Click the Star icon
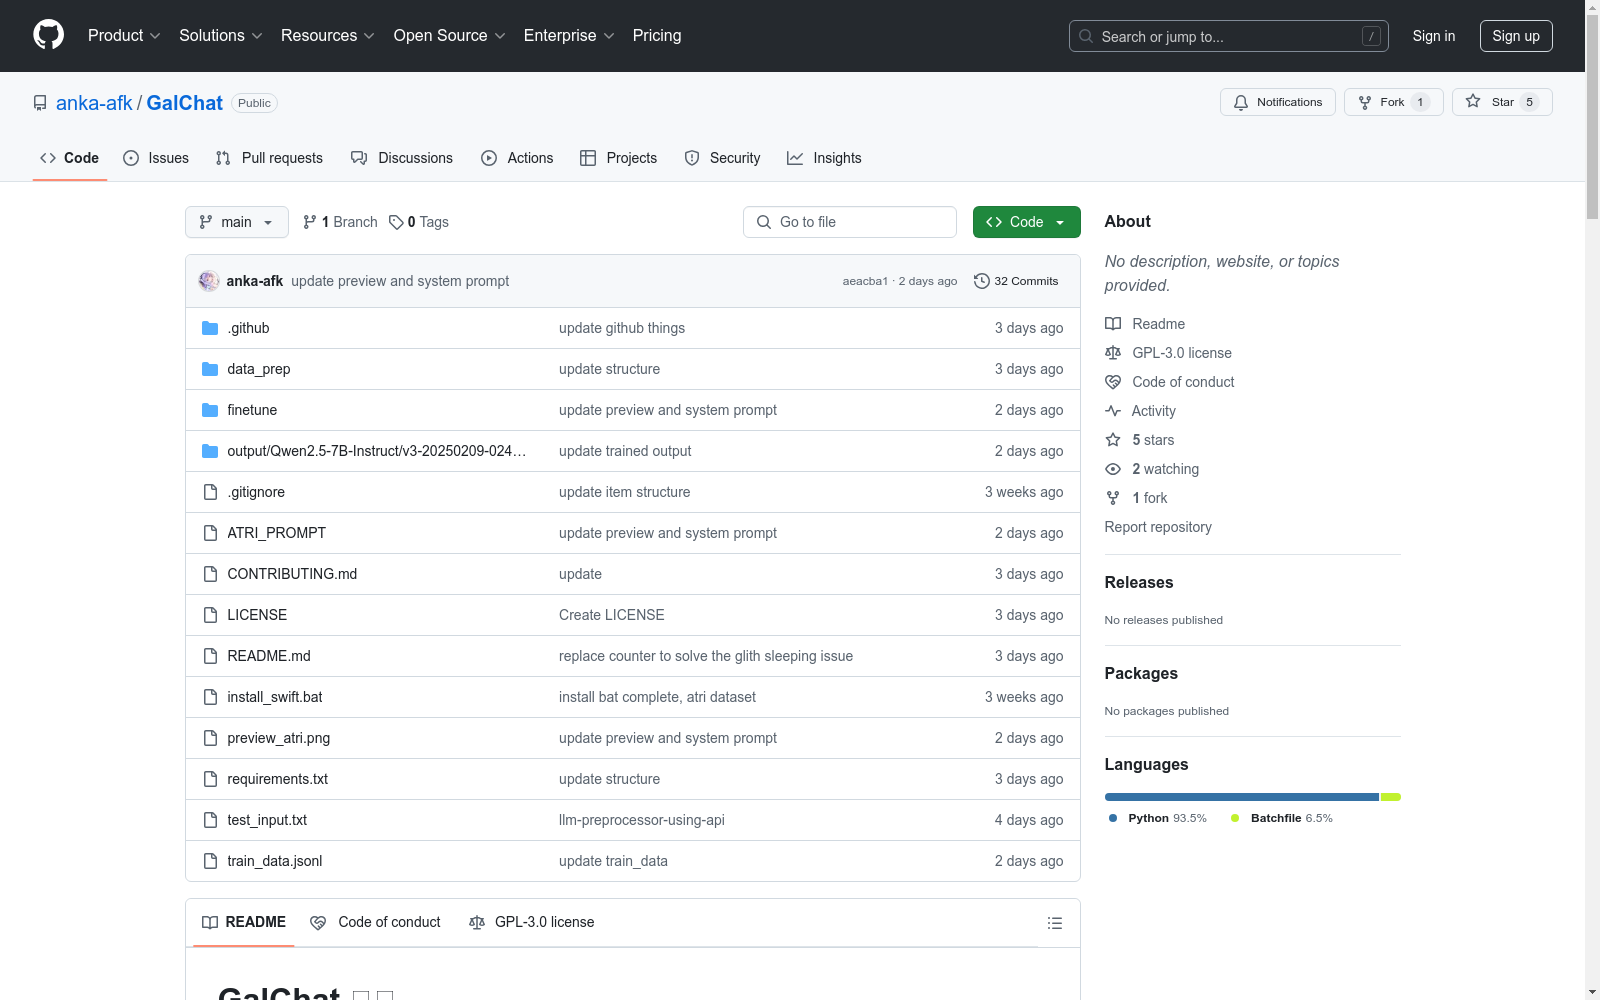This screenshot has height=1000, width=1600. pyautogui.click(x=1473, y=101)
